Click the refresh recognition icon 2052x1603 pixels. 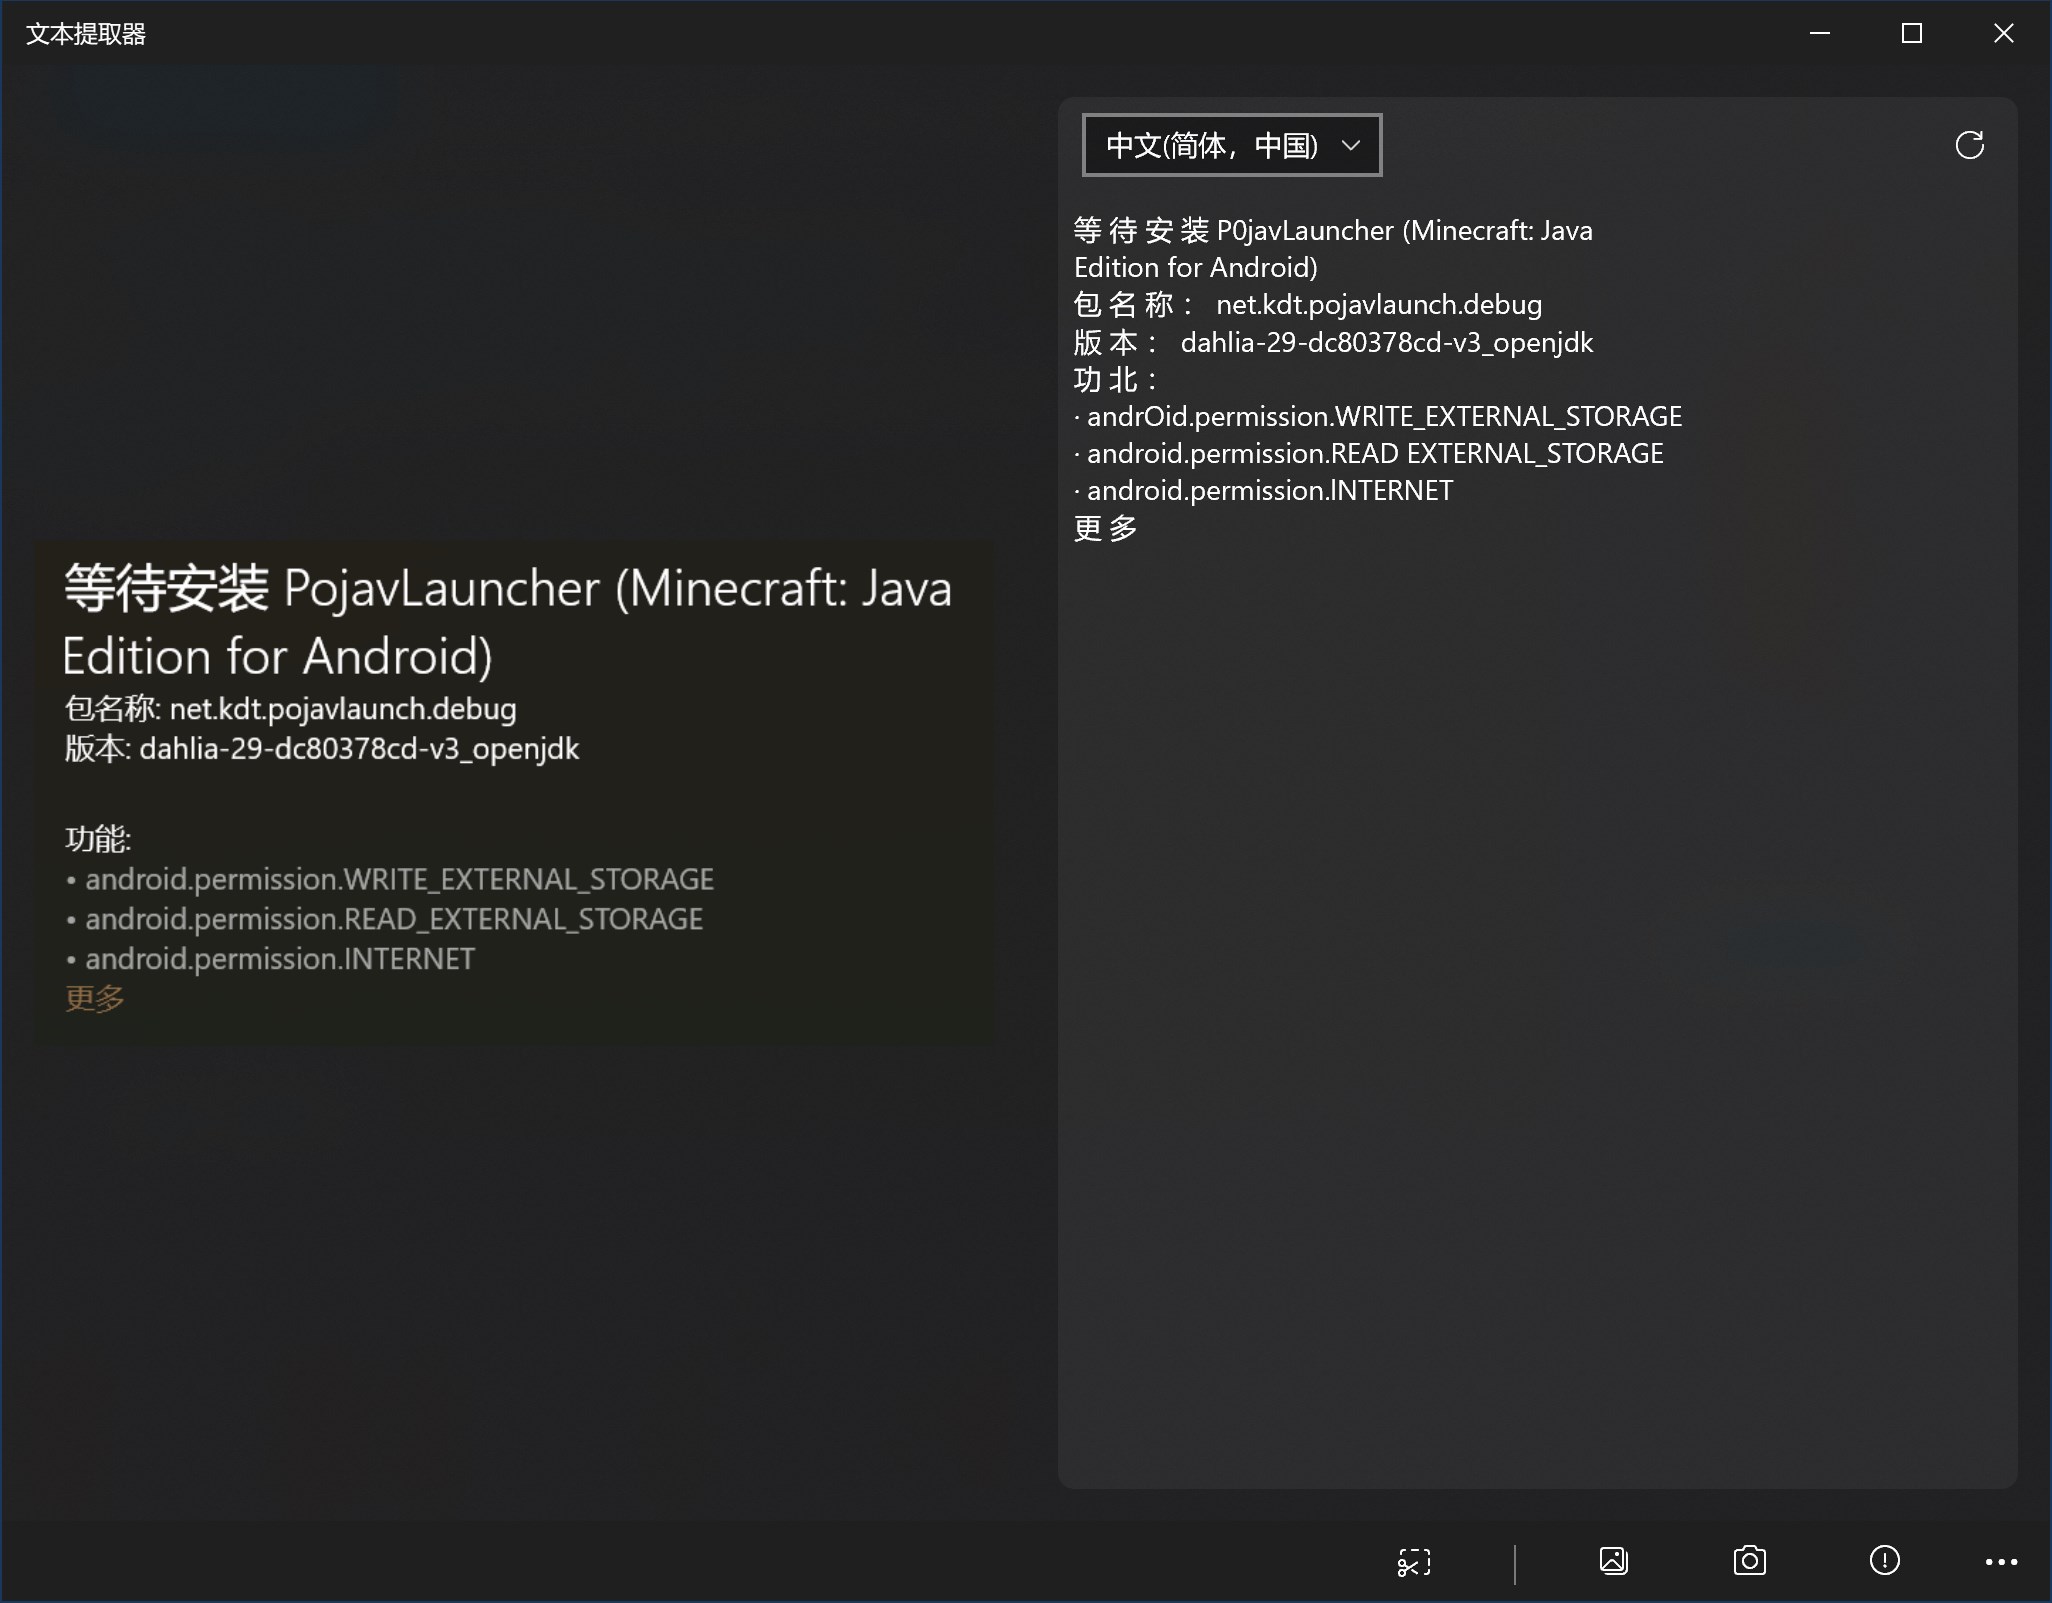(1969, 146)
